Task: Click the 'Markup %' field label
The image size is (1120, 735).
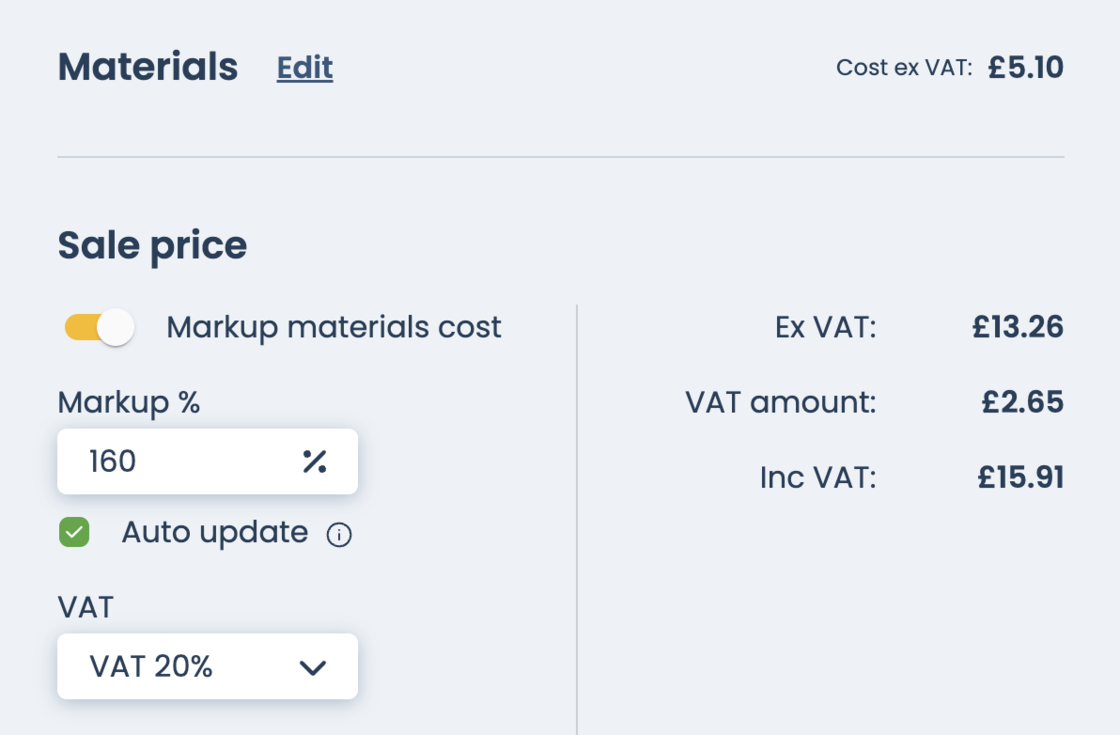Action: (x=129, y=402)
